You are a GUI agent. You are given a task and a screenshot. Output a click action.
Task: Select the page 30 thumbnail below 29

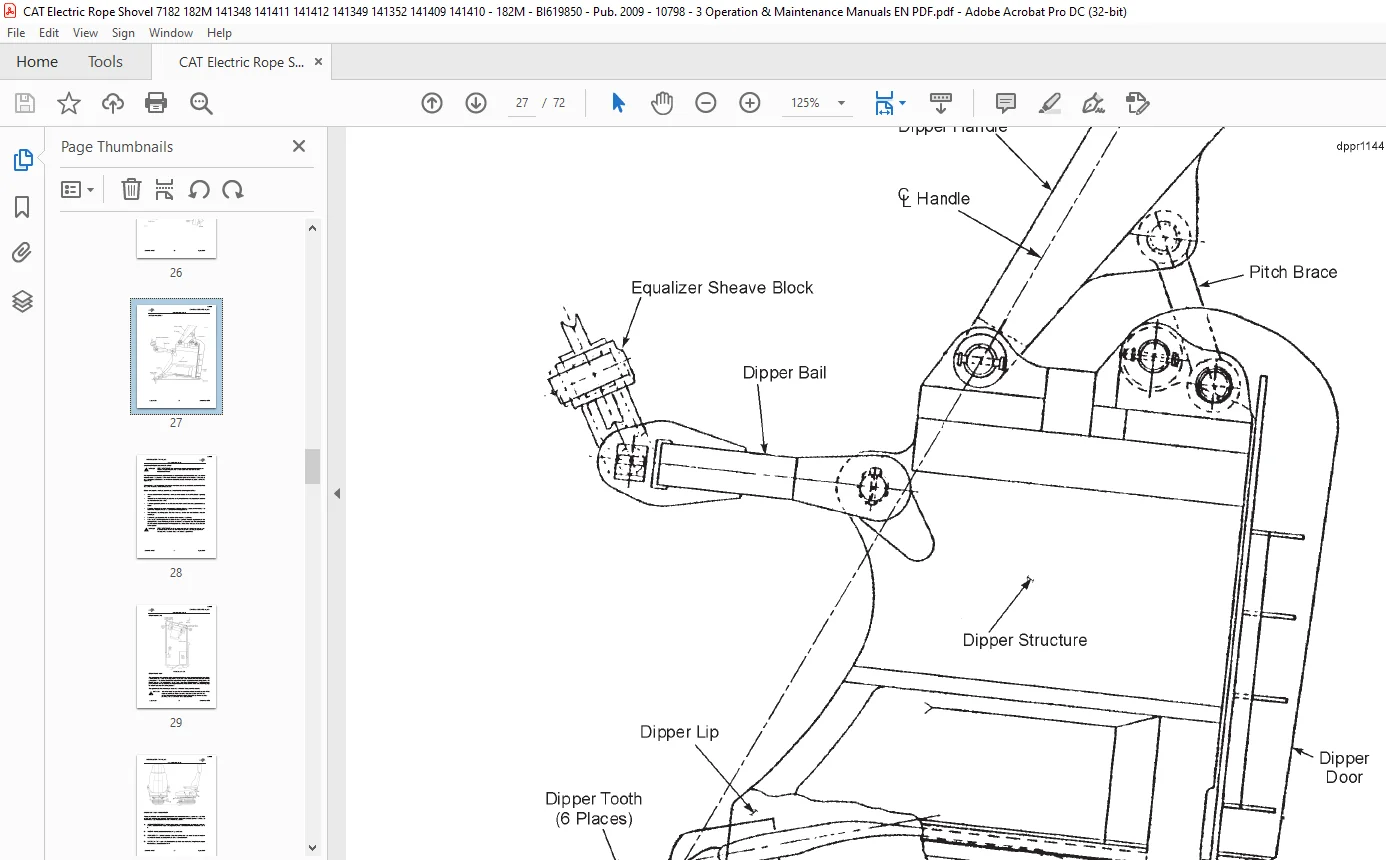pos(176,806)
